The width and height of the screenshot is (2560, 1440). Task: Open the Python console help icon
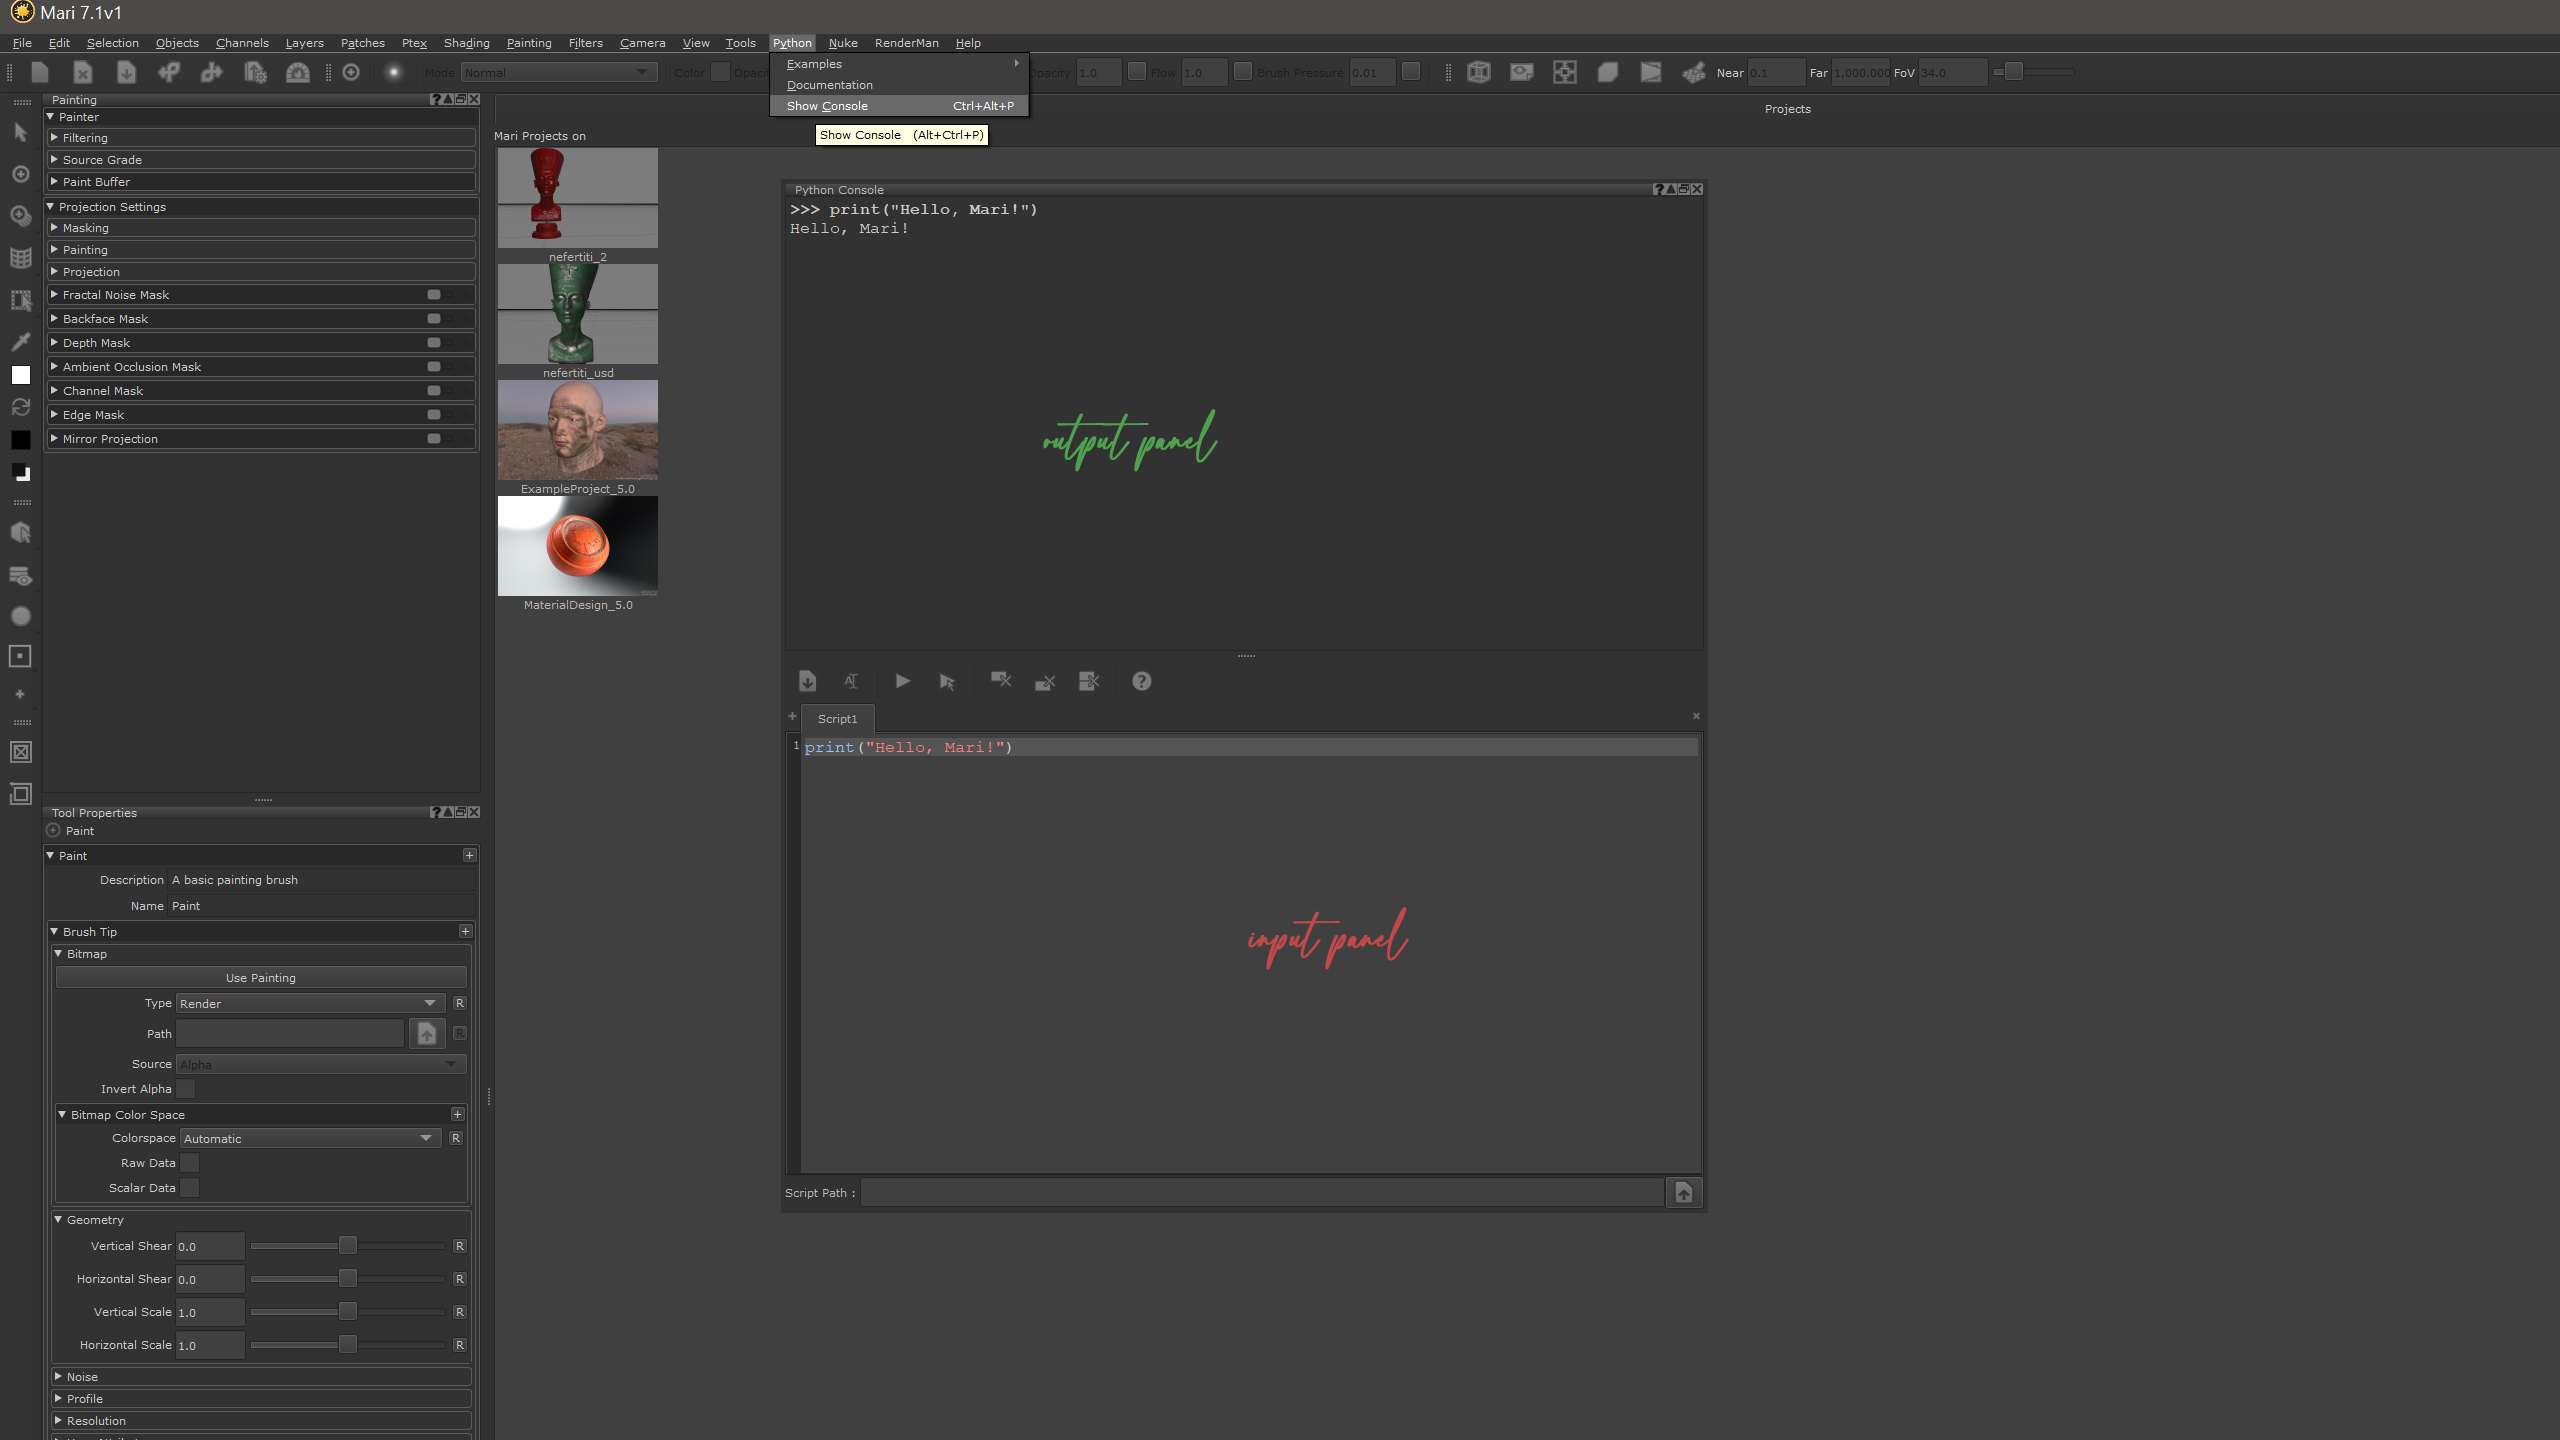[1141, 681]
